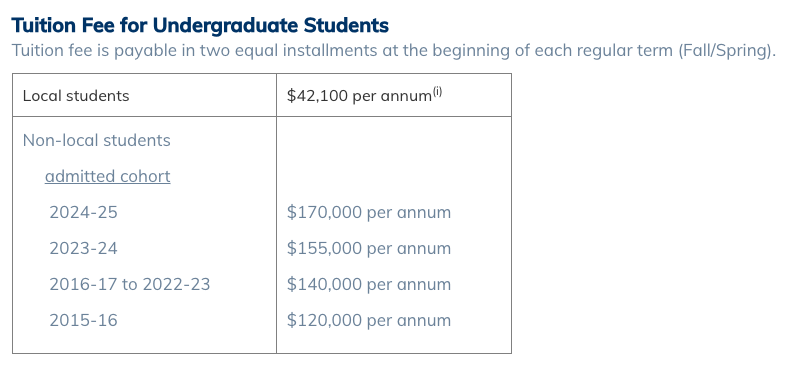Viewport: 792px width, 367px height.
Task: Select the 2016-17 to 2022-23 cohort label
Action: (129, 284)
